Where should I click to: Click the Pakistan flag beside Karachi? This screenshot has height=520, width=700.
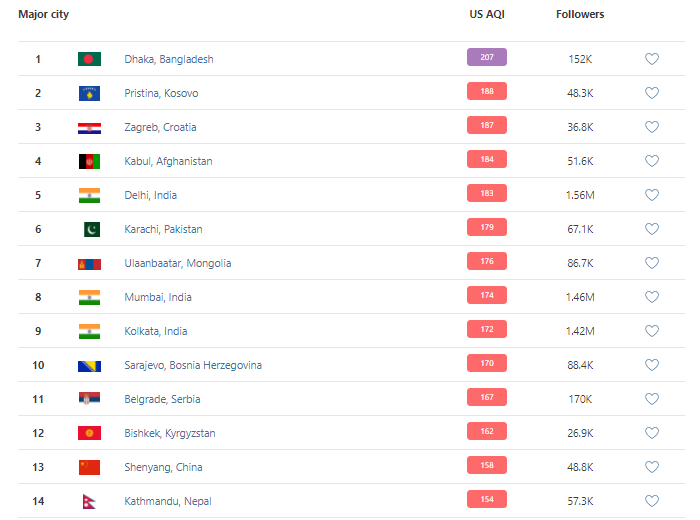click(90, 229)
